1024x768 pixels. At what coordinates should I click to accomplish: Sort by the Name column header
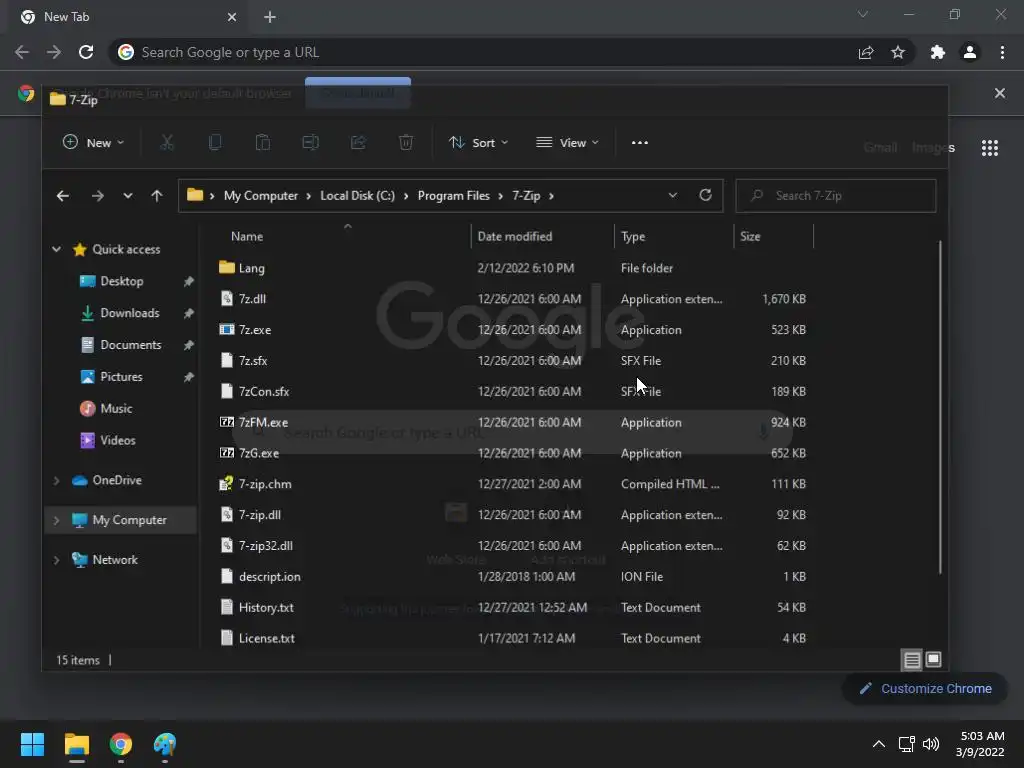247,236
